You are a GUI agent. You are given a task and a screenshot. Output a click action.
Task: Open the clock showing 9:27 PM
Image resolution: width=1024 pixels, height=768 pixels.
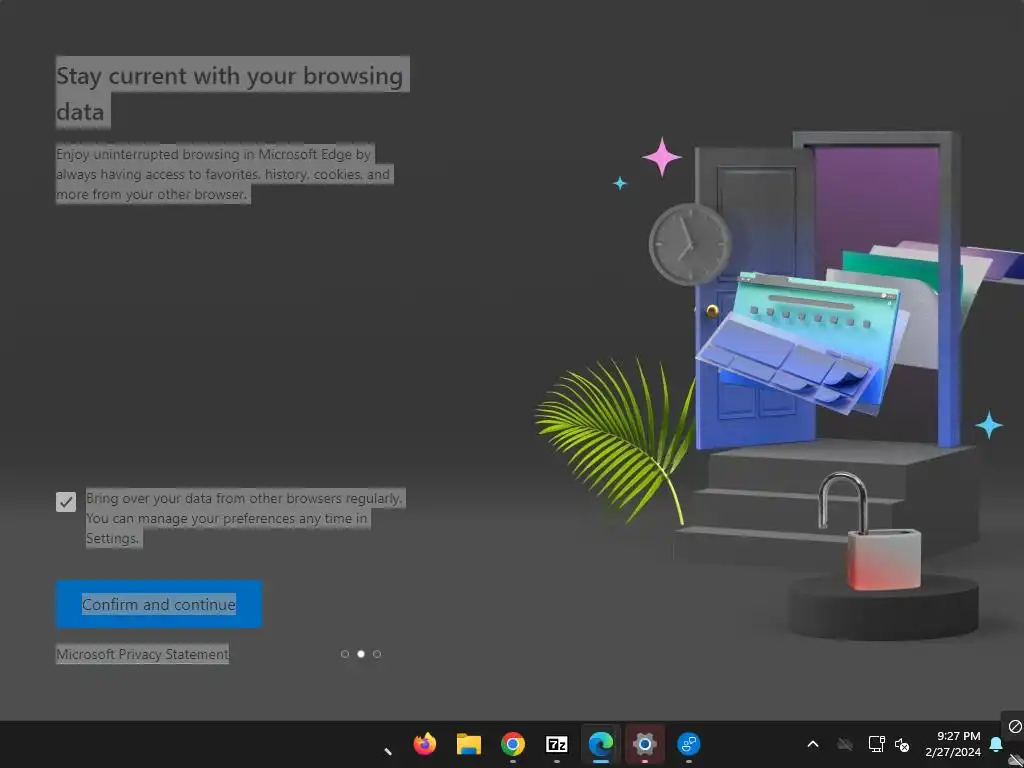point(953,744)
